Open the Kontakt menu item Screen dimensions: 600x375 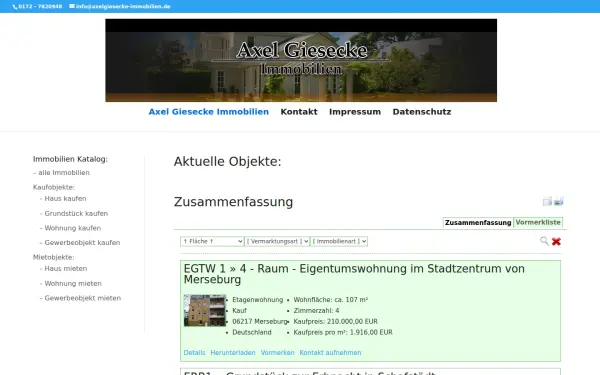click(x=299, y=112)
